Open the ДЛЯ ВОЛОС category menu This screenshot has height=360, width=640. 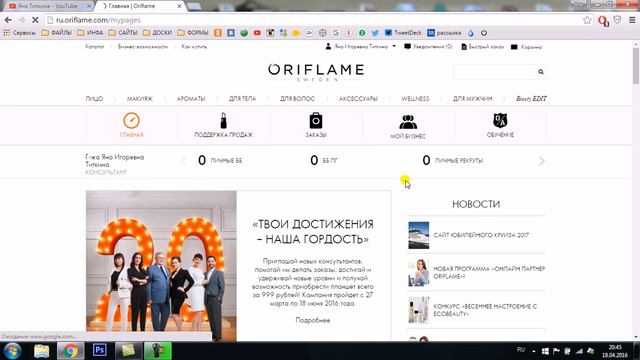[x=297, y=99]
